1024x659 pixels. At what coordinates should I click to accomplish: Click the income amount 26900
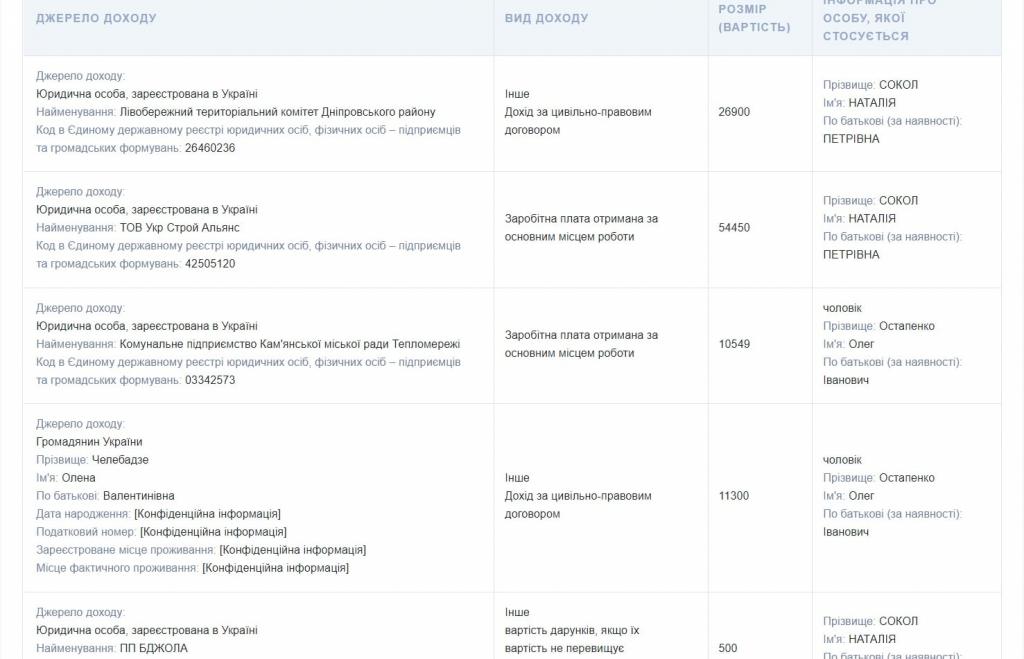point(734,112)
